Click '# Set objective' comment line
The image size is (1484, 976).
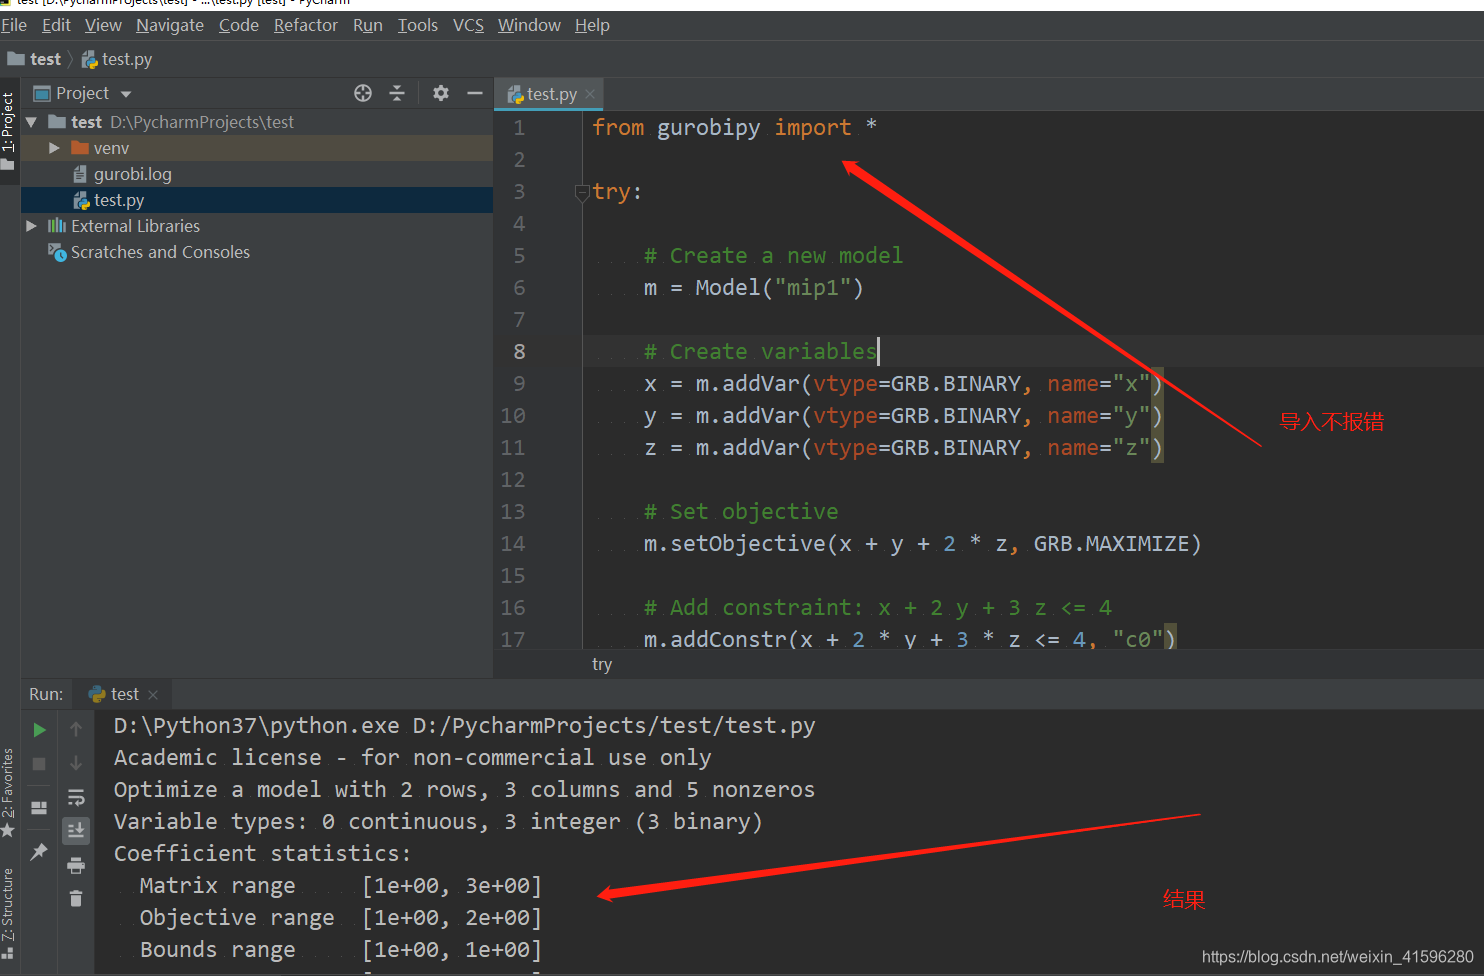(741, 512)
